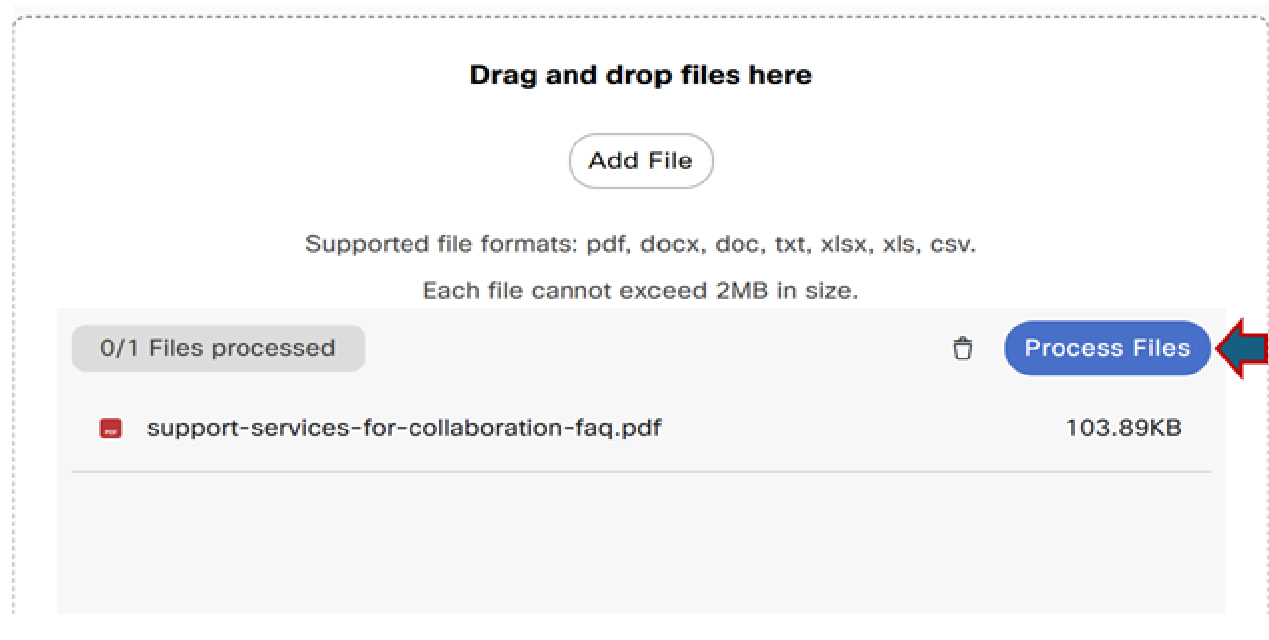The image size is (1269, 640).
Task: Click the Drag and drop files here heading
Action: [641, 76]
